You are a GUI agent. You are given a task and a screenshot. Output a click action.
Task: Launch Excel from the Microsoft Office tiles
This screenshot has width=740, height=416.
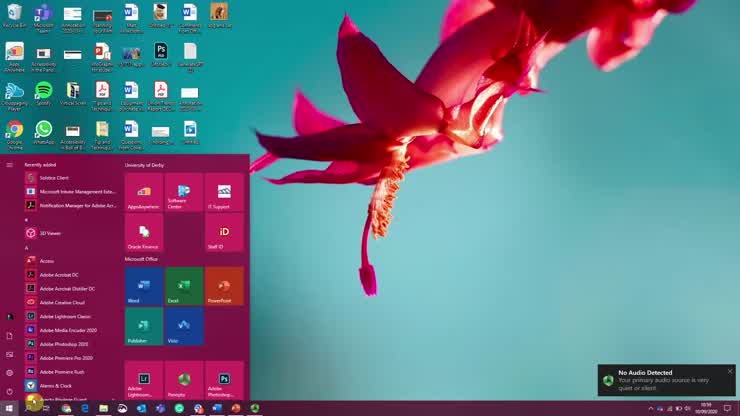pyautogui.click(x=184, y=286)
